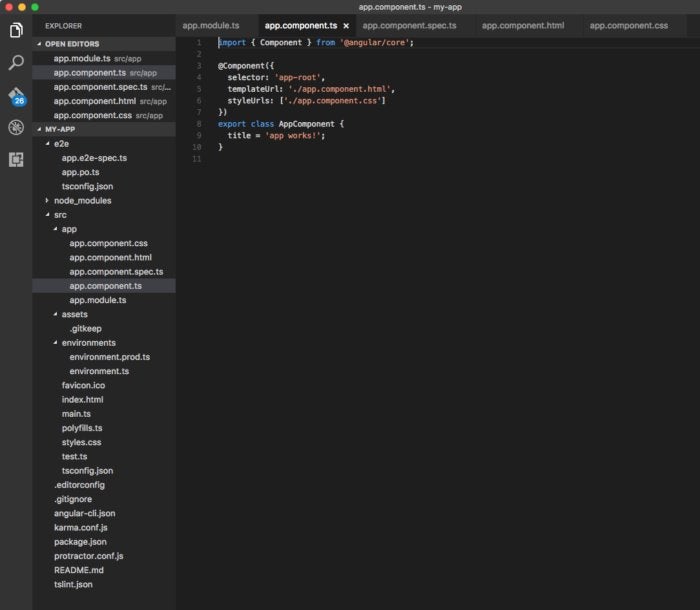Open app.component.spec.ts in Open Editors list
The width and height of the screenshot is (700, 610).
(x=104, y=87)
